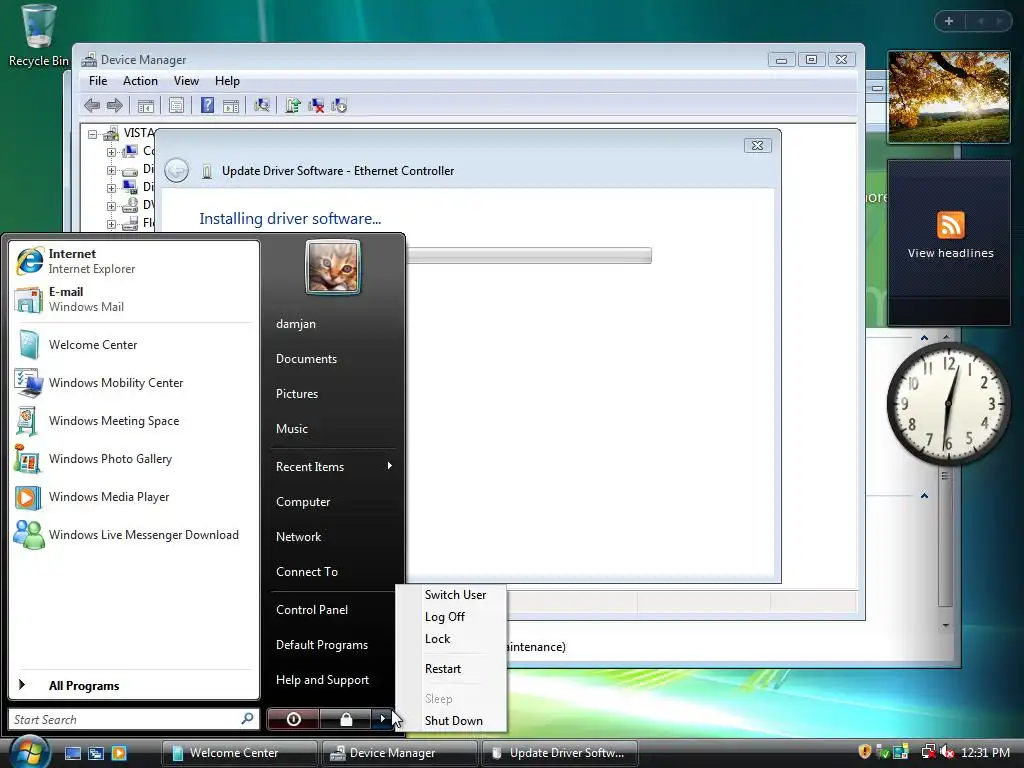The image size is (1024, 768).
Task: Open Internet Explorer from Start menu
Action: (x=134, y=261)
